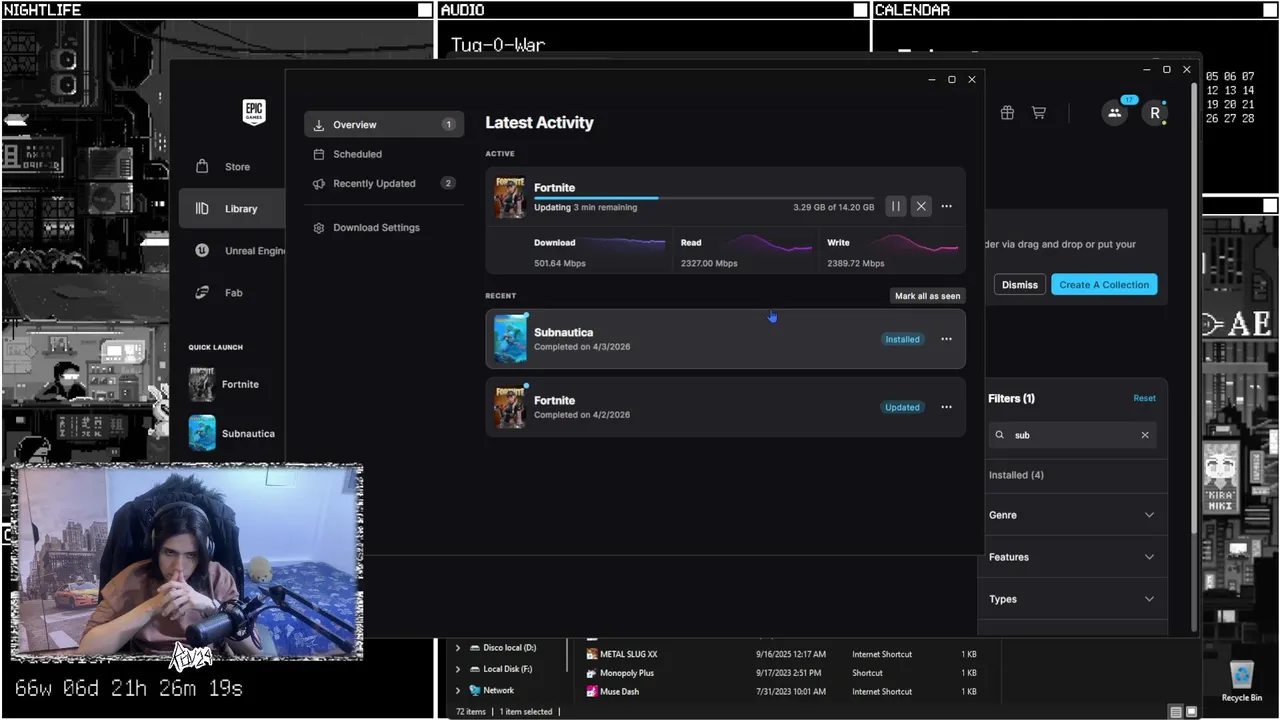Cancel the Fortnite update download

tap(921, 206)
